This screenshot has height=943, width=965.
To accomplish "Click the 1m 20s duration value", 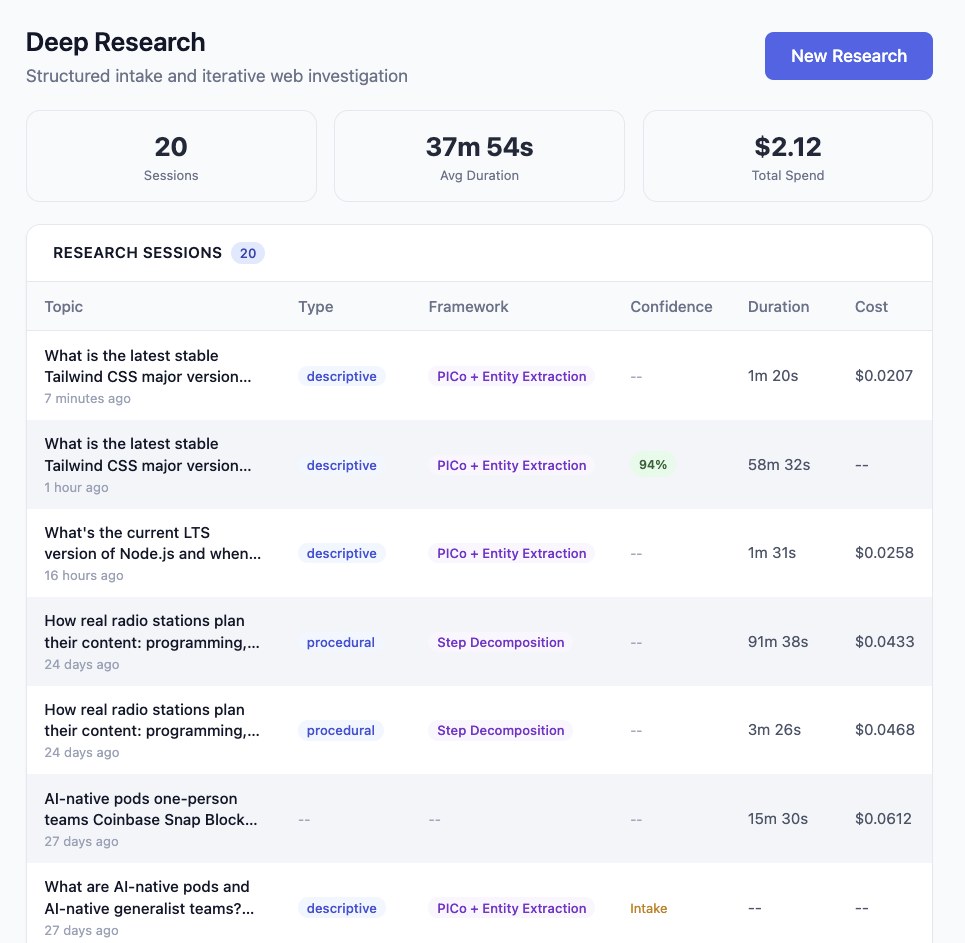I will tap(773, 375).
